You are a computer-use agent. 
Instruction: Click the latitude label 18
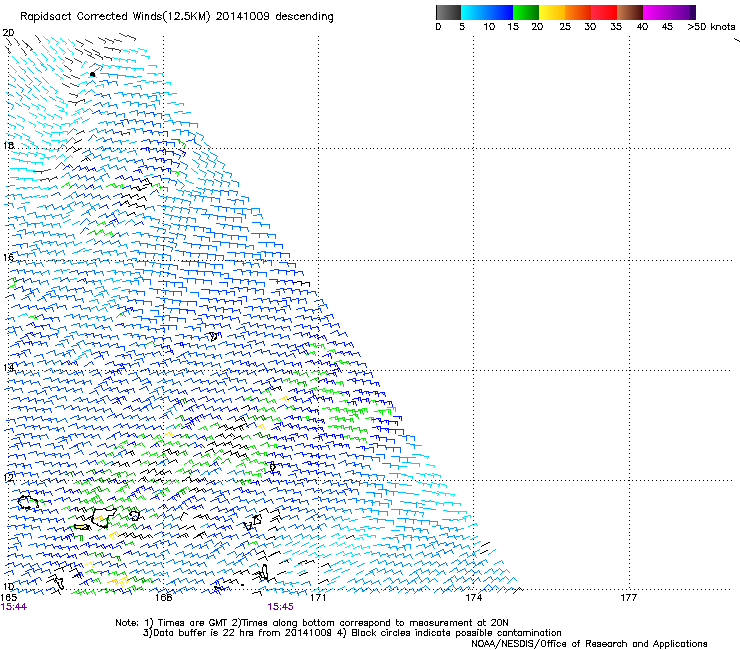pos(8,145)
